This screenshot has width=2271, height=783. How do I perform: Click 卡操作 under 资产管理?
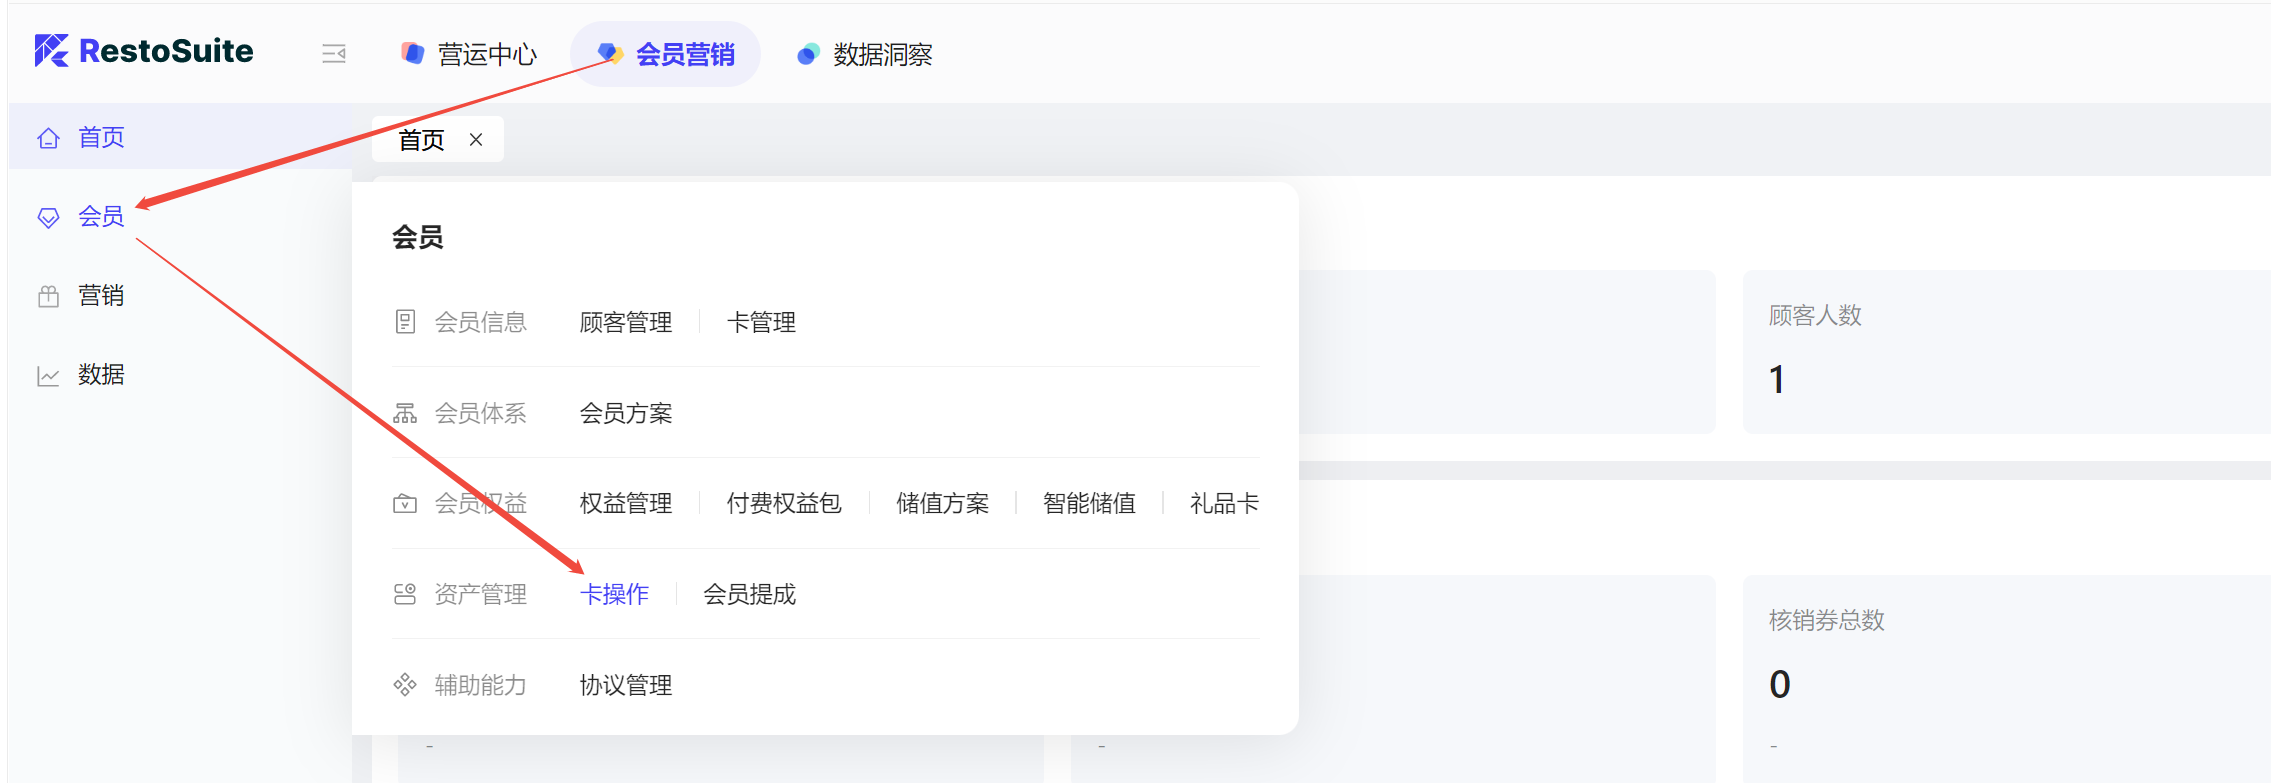click(614, 594)
